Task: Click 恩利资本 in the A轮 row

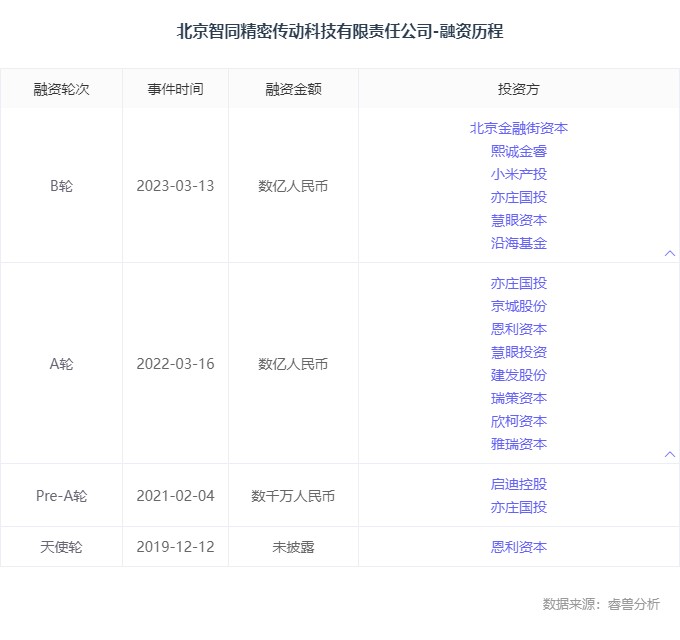Action: pos(518,329)
